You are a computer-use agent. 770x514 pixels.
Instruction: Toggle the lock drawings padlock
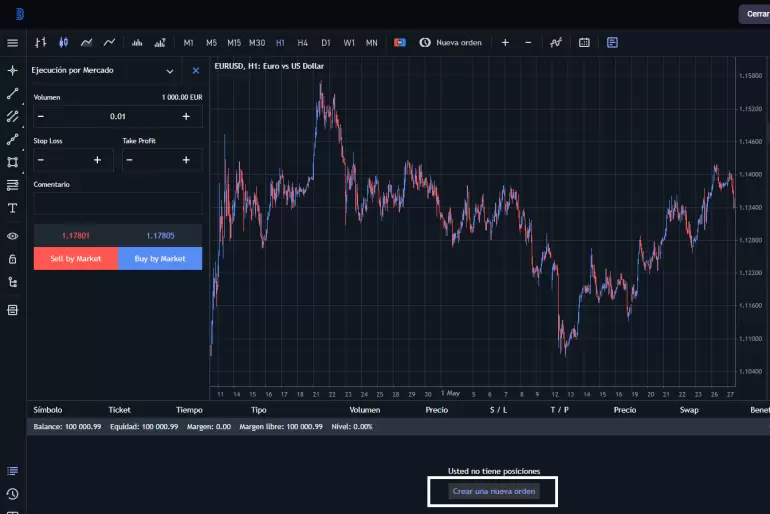(12, 259)
